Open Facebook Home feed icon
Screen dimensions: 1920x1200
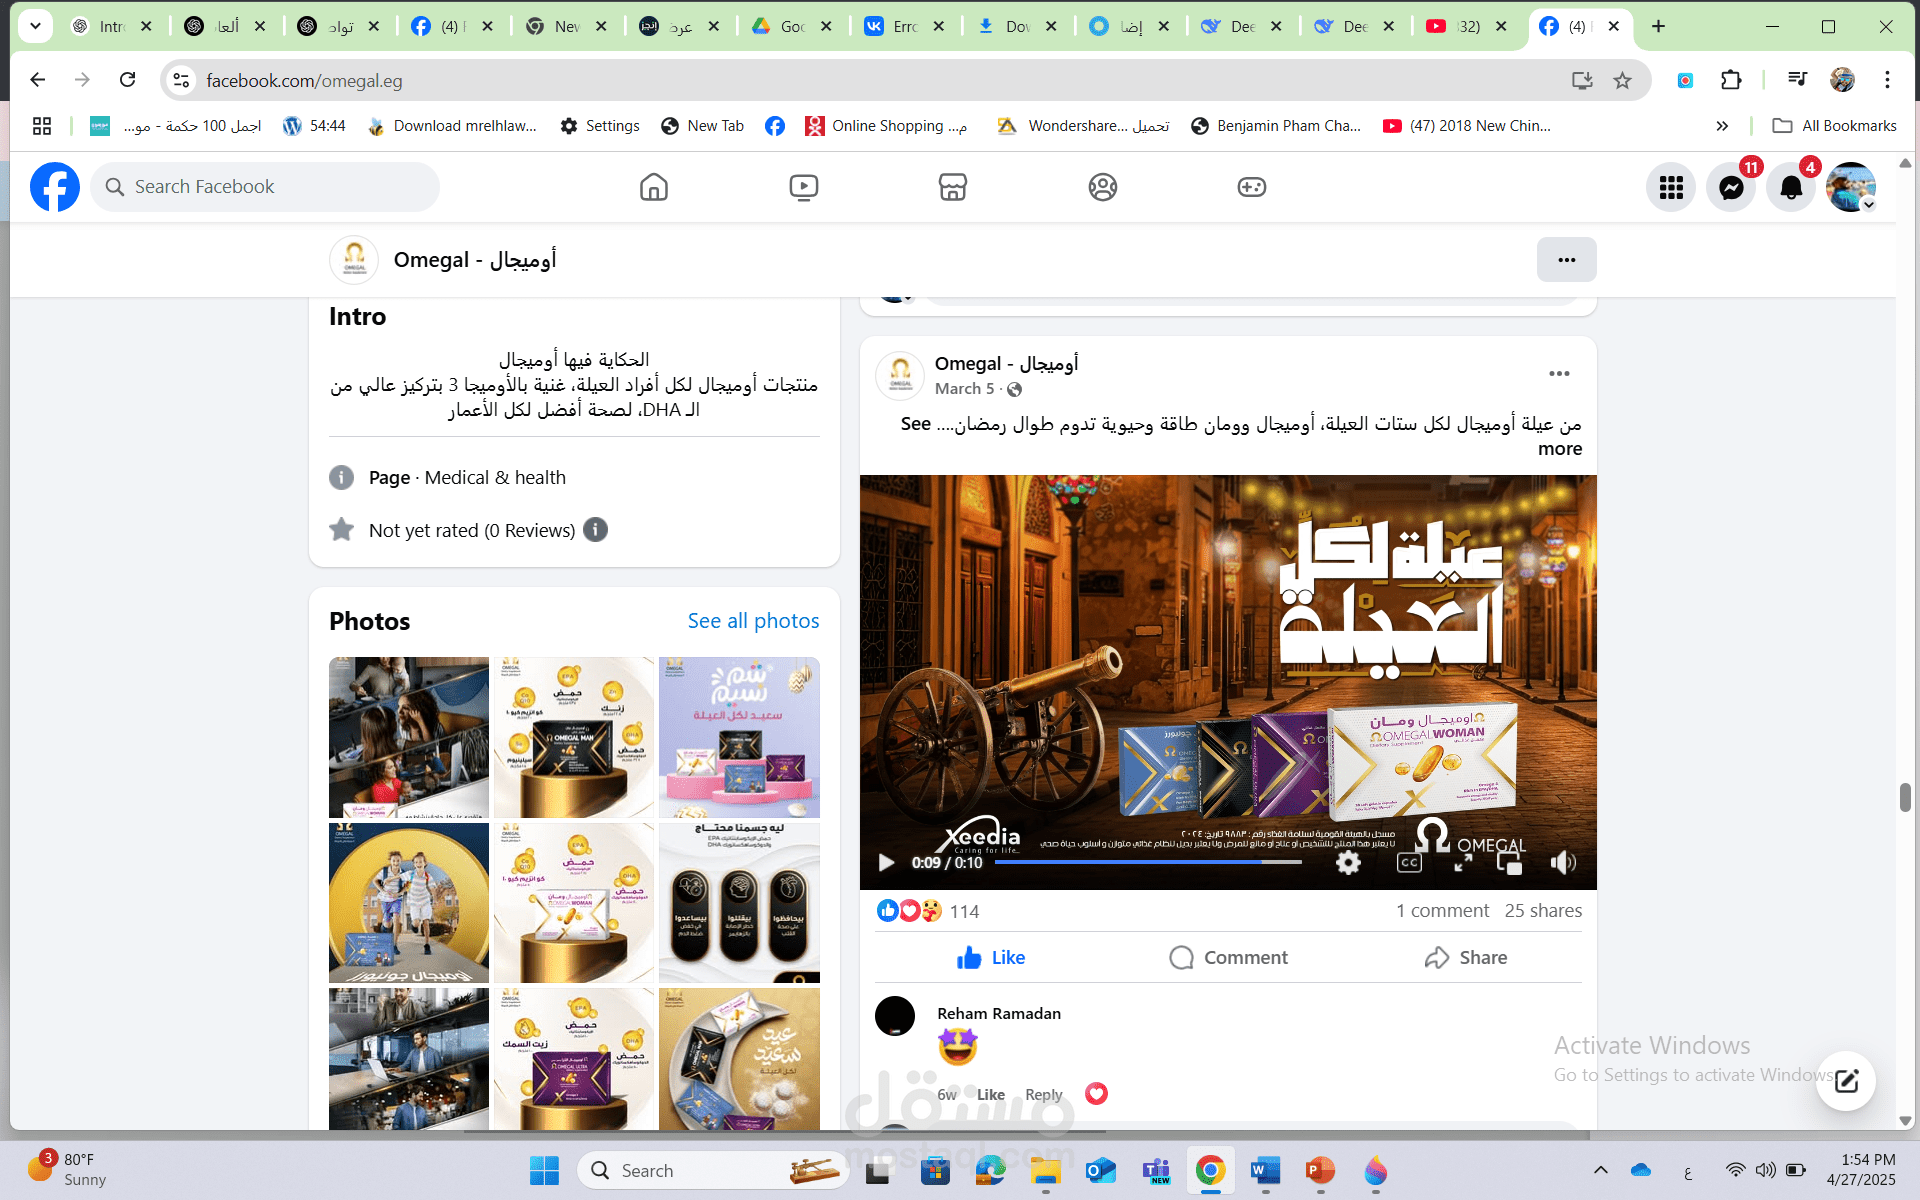click(x=653, y=187)
